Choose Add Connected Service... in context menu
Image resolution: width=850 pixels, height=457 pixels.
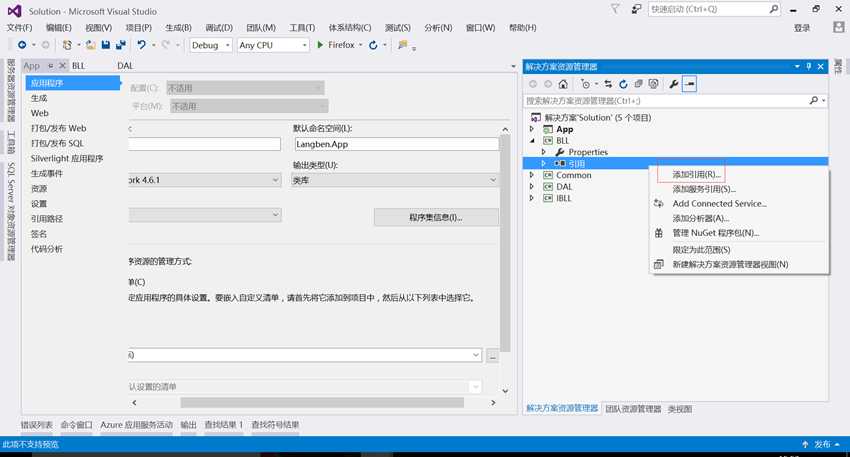click(719, 204)
